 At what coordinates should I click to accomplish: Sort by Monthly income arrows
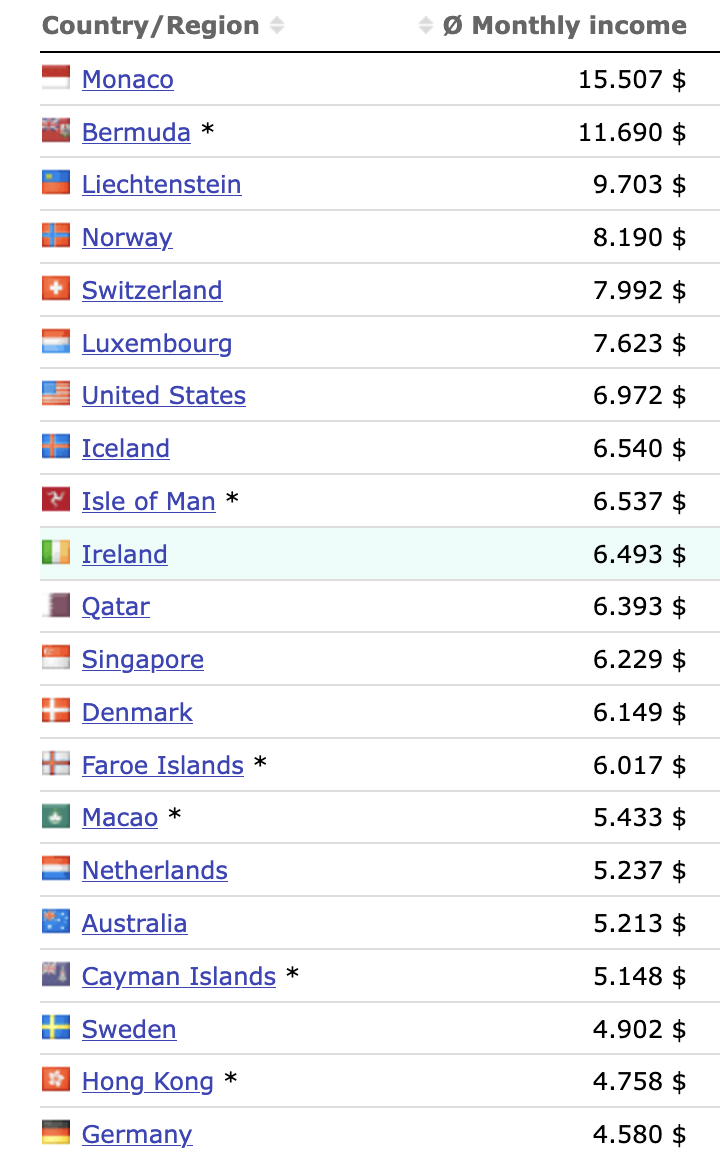[426, 26]
